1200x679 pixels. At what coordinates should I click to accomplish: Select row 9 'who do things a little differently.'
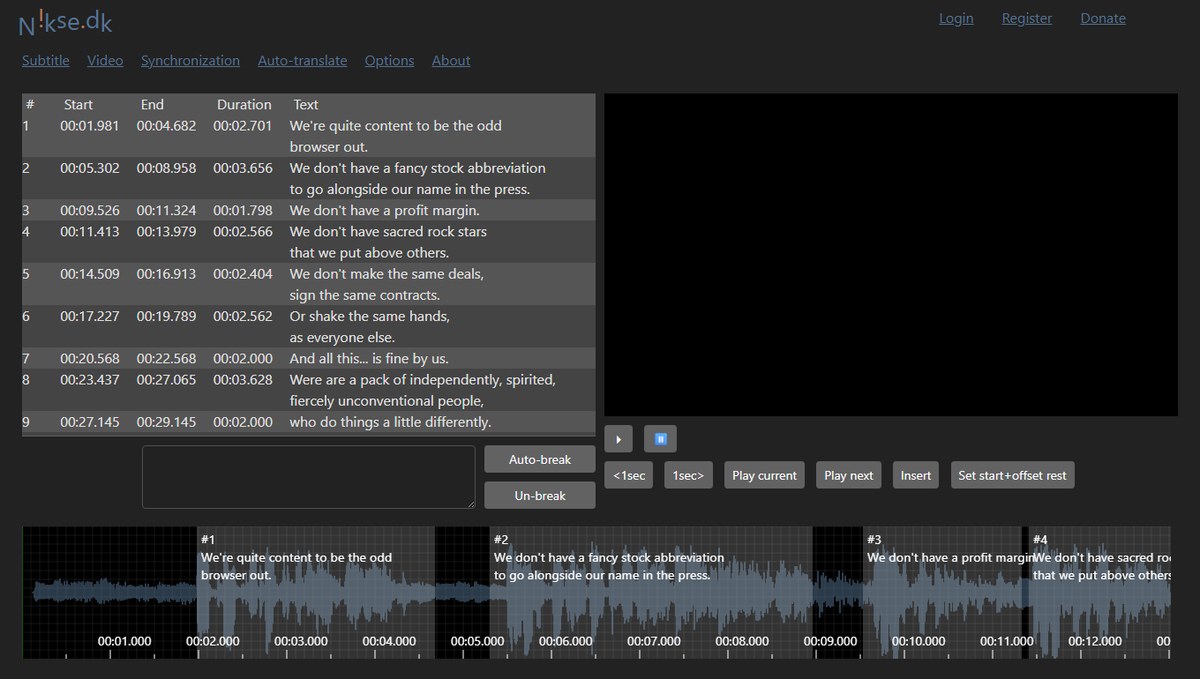pyautogui.click(x=308, y=422)
